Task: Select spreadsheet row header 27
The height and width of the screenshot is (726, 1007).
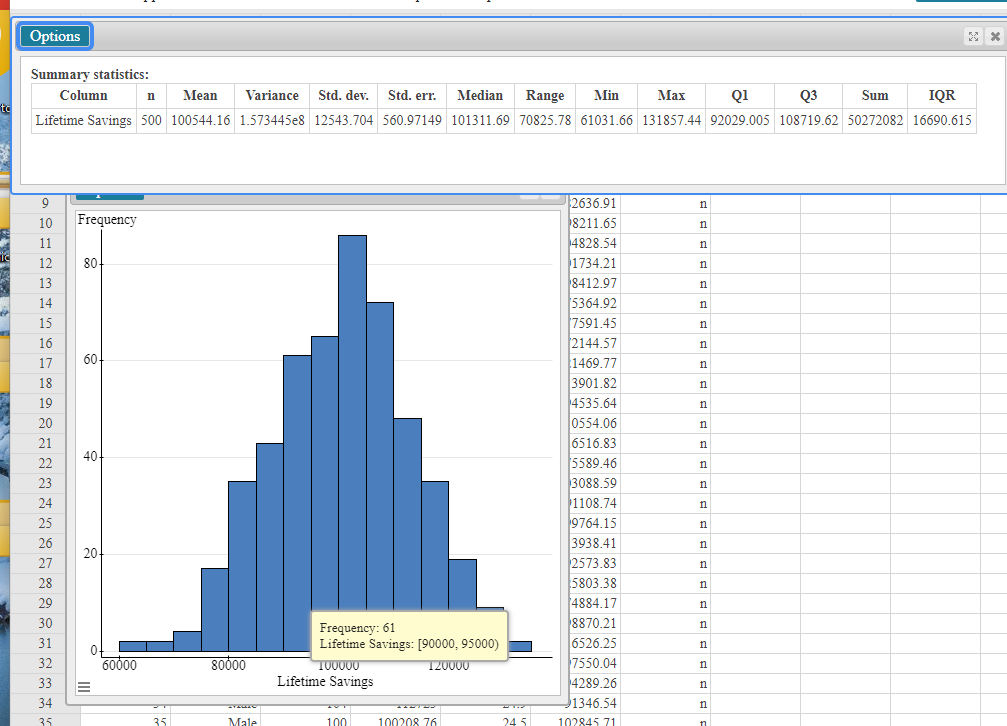Action: (45, 563)
